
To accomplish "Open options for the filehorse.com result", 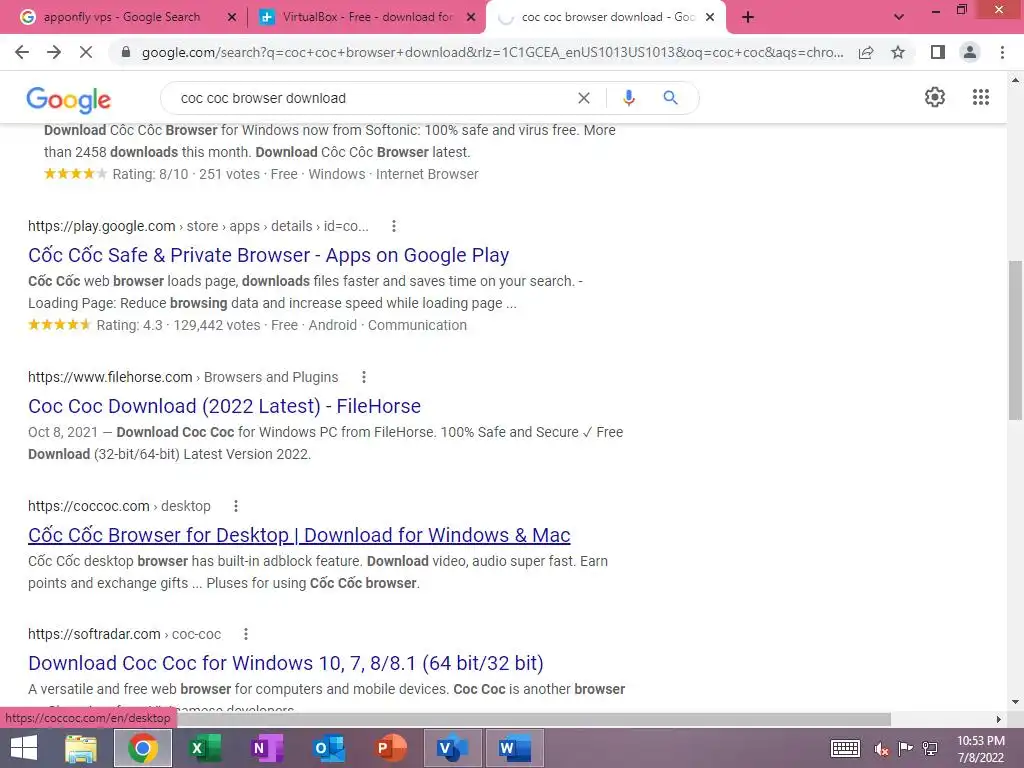I will pos(364,377).
